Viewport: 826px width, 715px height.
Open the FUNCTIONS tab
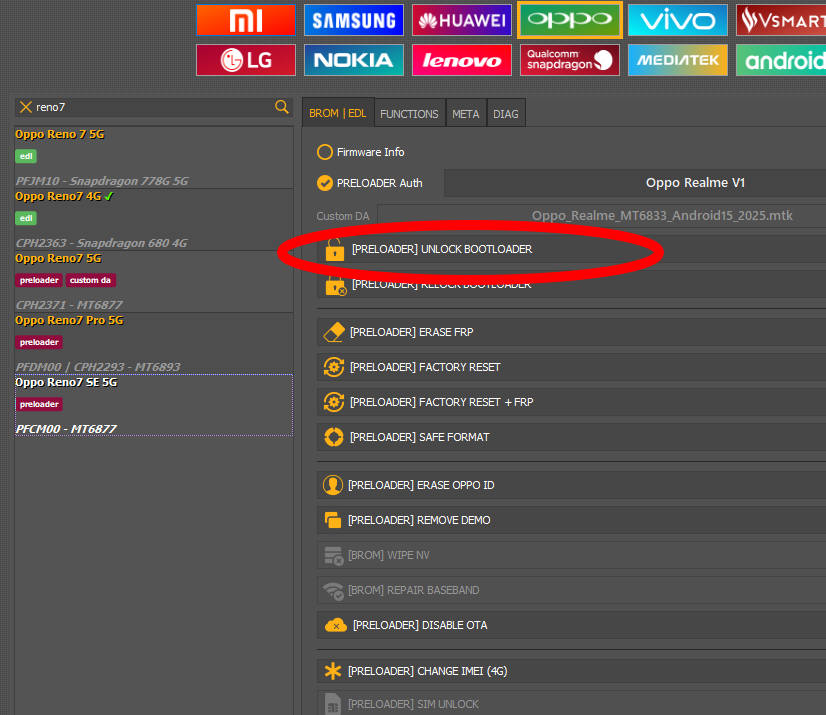point(409,114)
